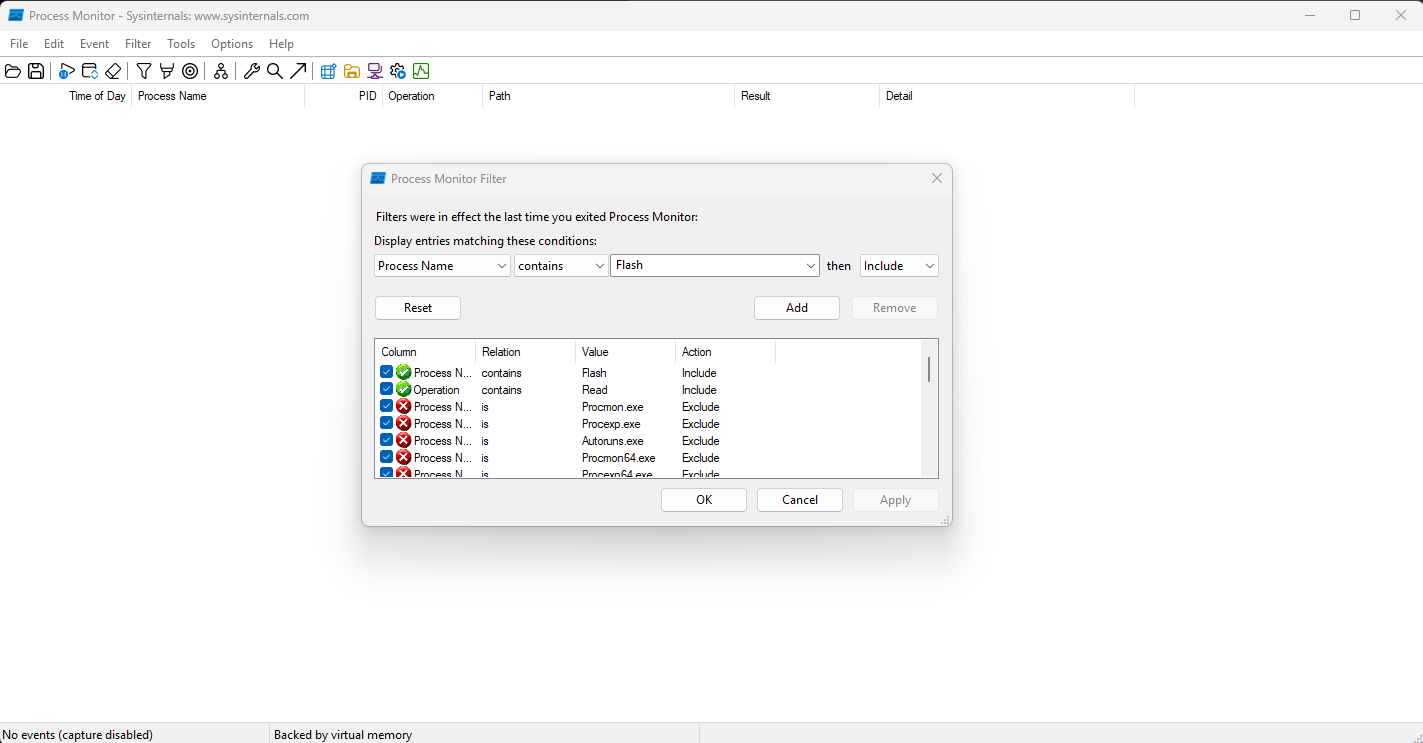
Task: Toggle Show Registry Activity icon
Action: (x=328, y=71)
